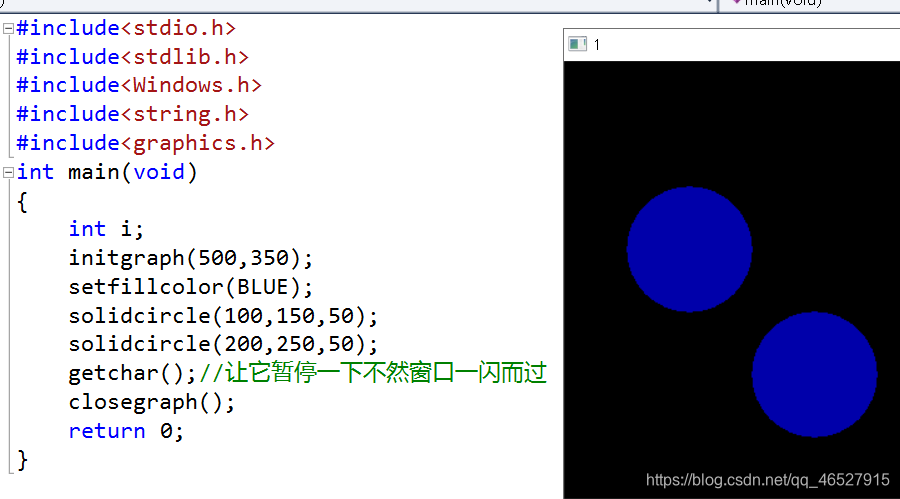
Task: Collapse the main function fold marker
Action: click(x=8, y=172)
